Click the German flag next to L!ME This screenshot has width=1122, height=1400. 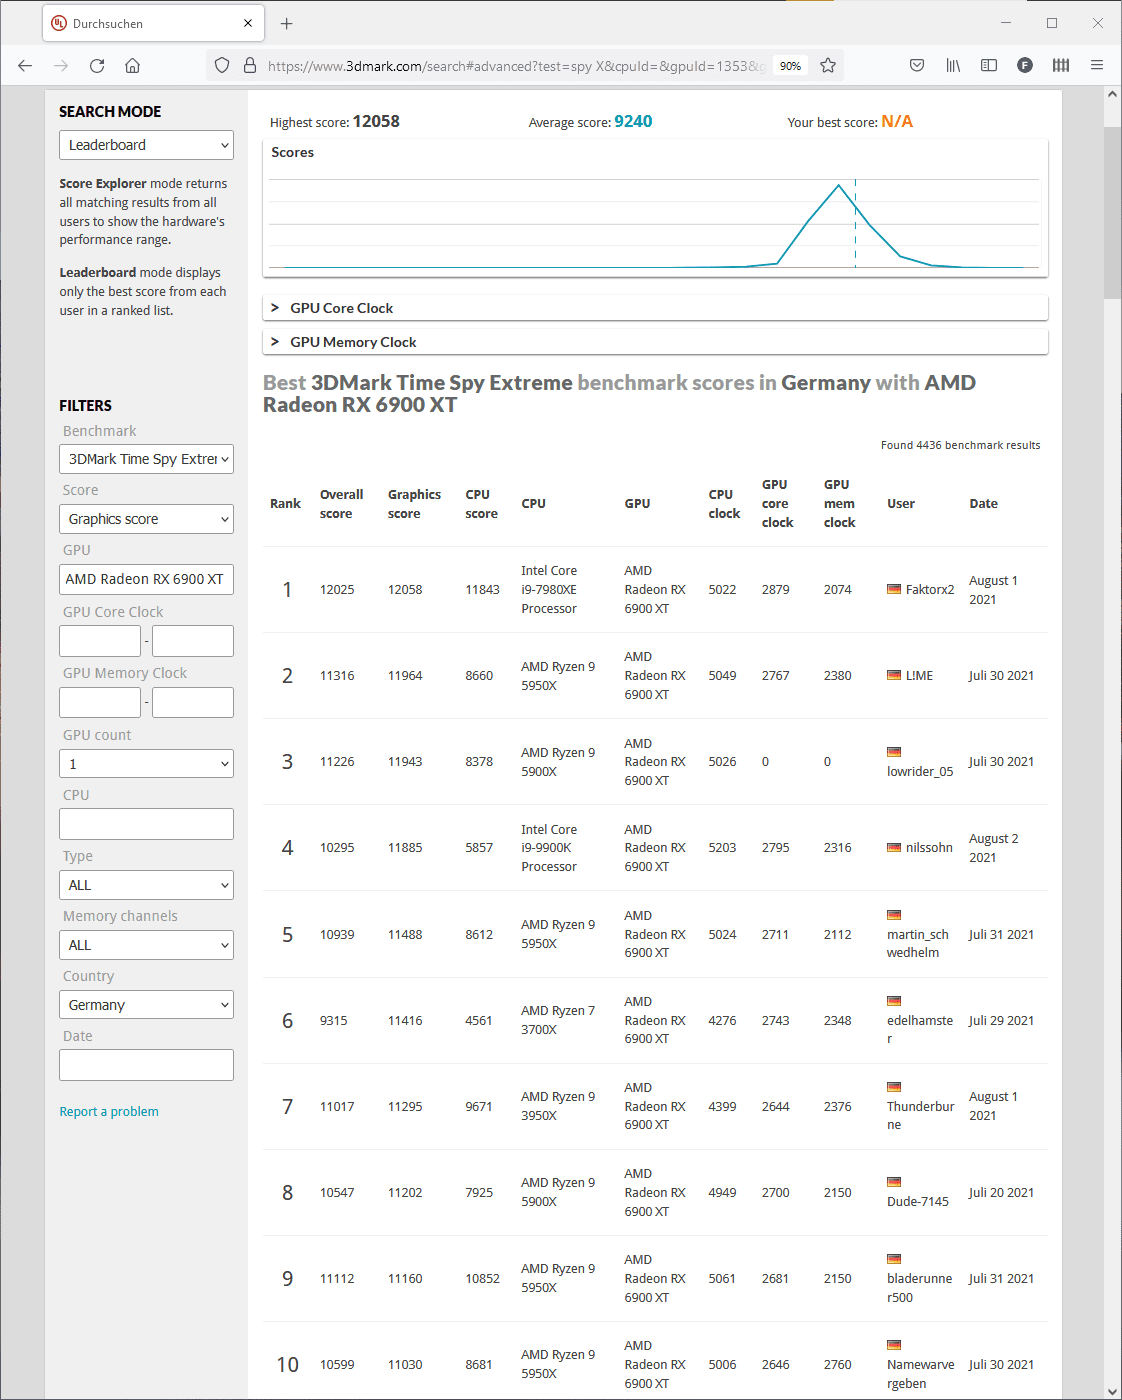tap(894, 675)
